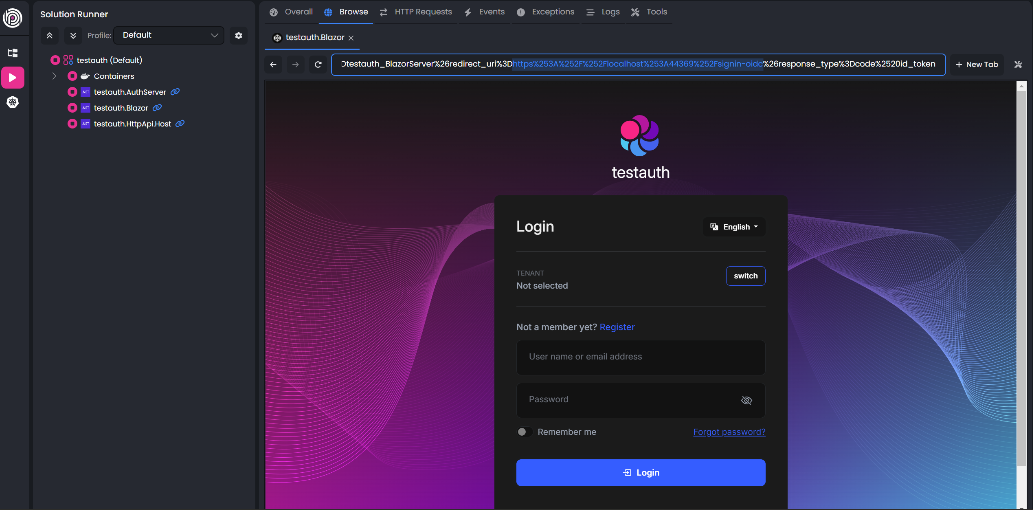Image resolution: width=1033 pixels, height=510 pixels.
Task: Switch to the HTTP Requests tab
Action: pos(415,12)
